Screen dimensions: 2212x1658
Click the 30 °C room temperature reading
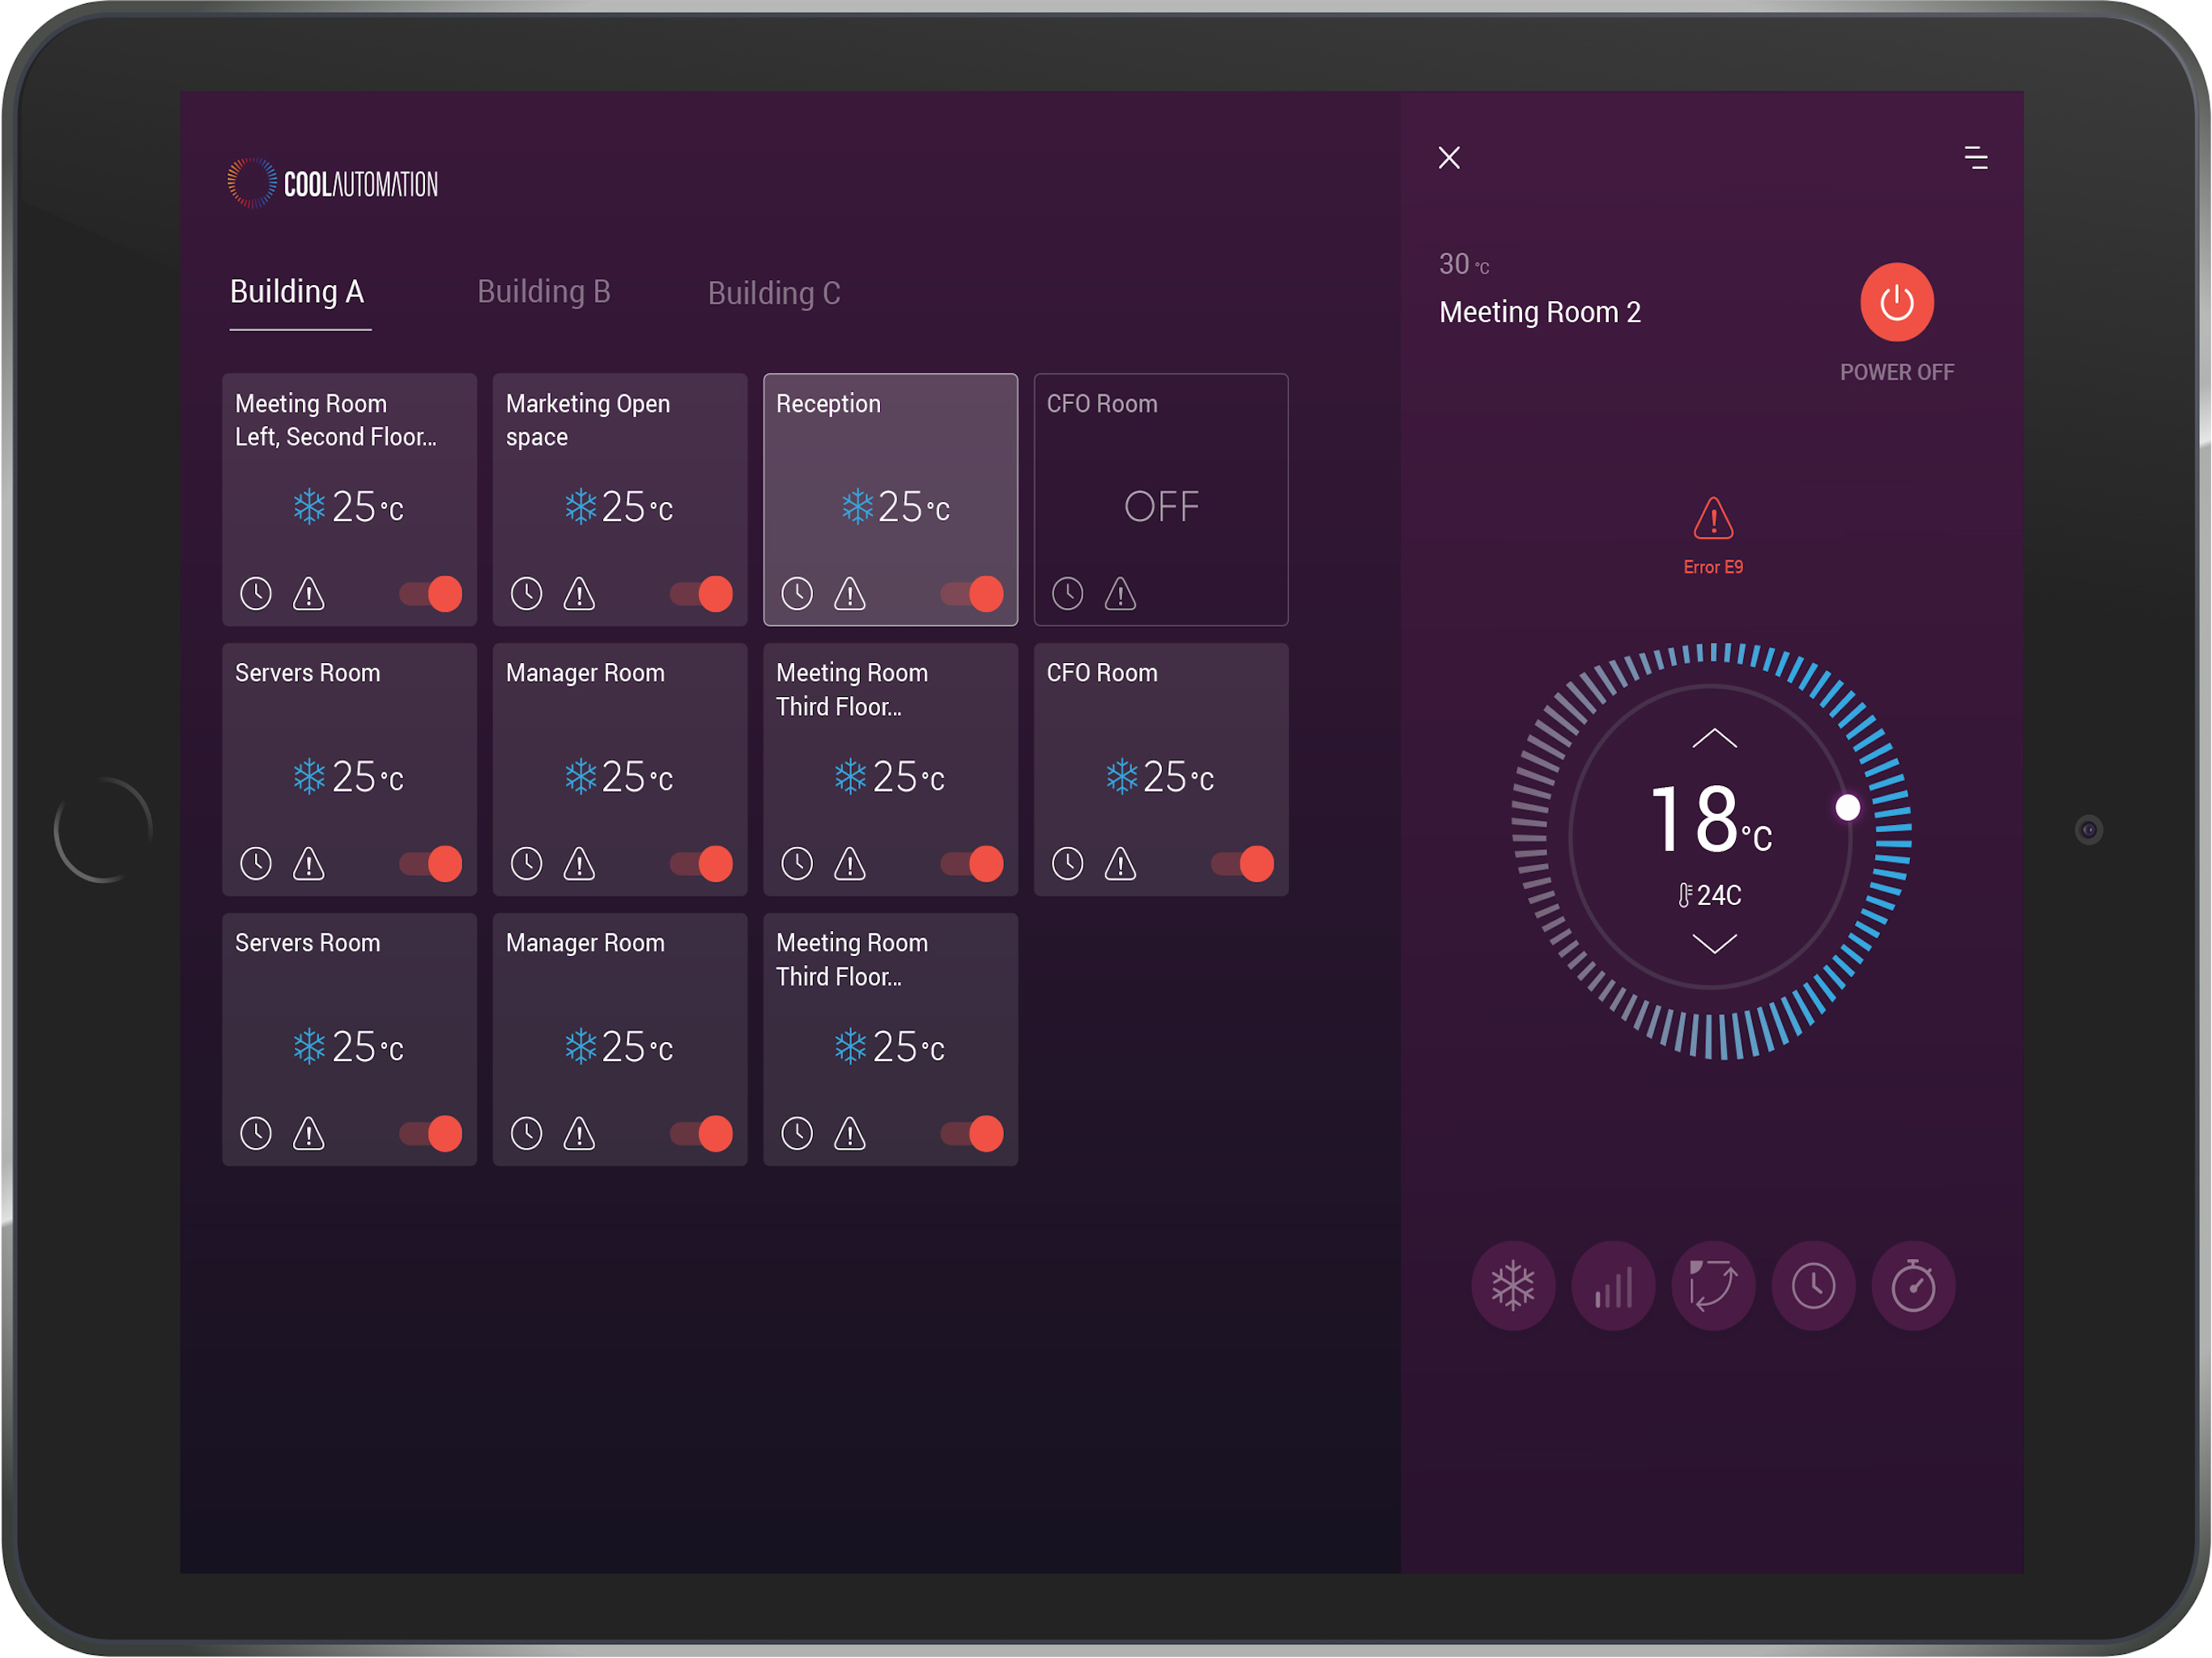coord(1464,264)
